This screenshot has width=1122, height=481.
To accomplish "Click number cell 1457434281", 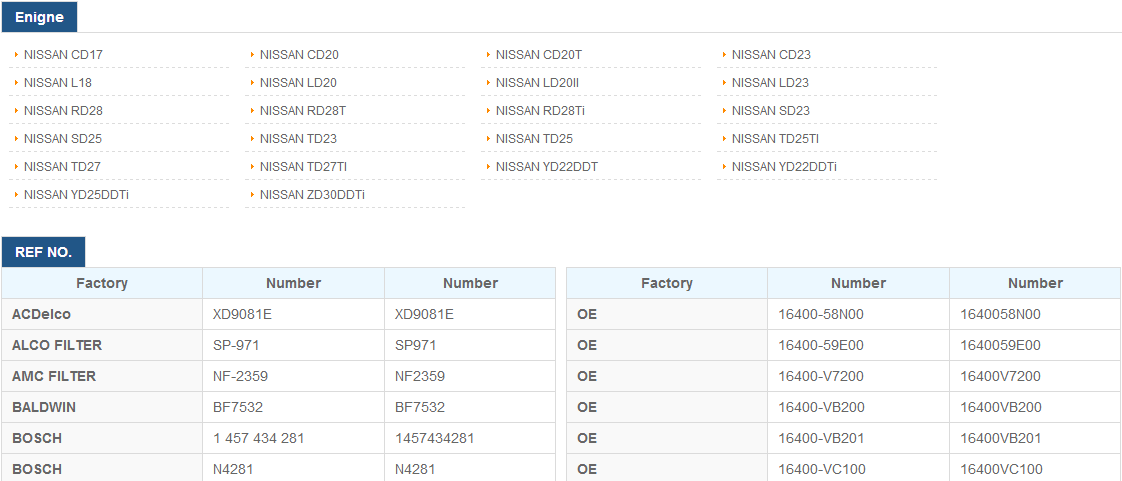I will tap(470, 438).
